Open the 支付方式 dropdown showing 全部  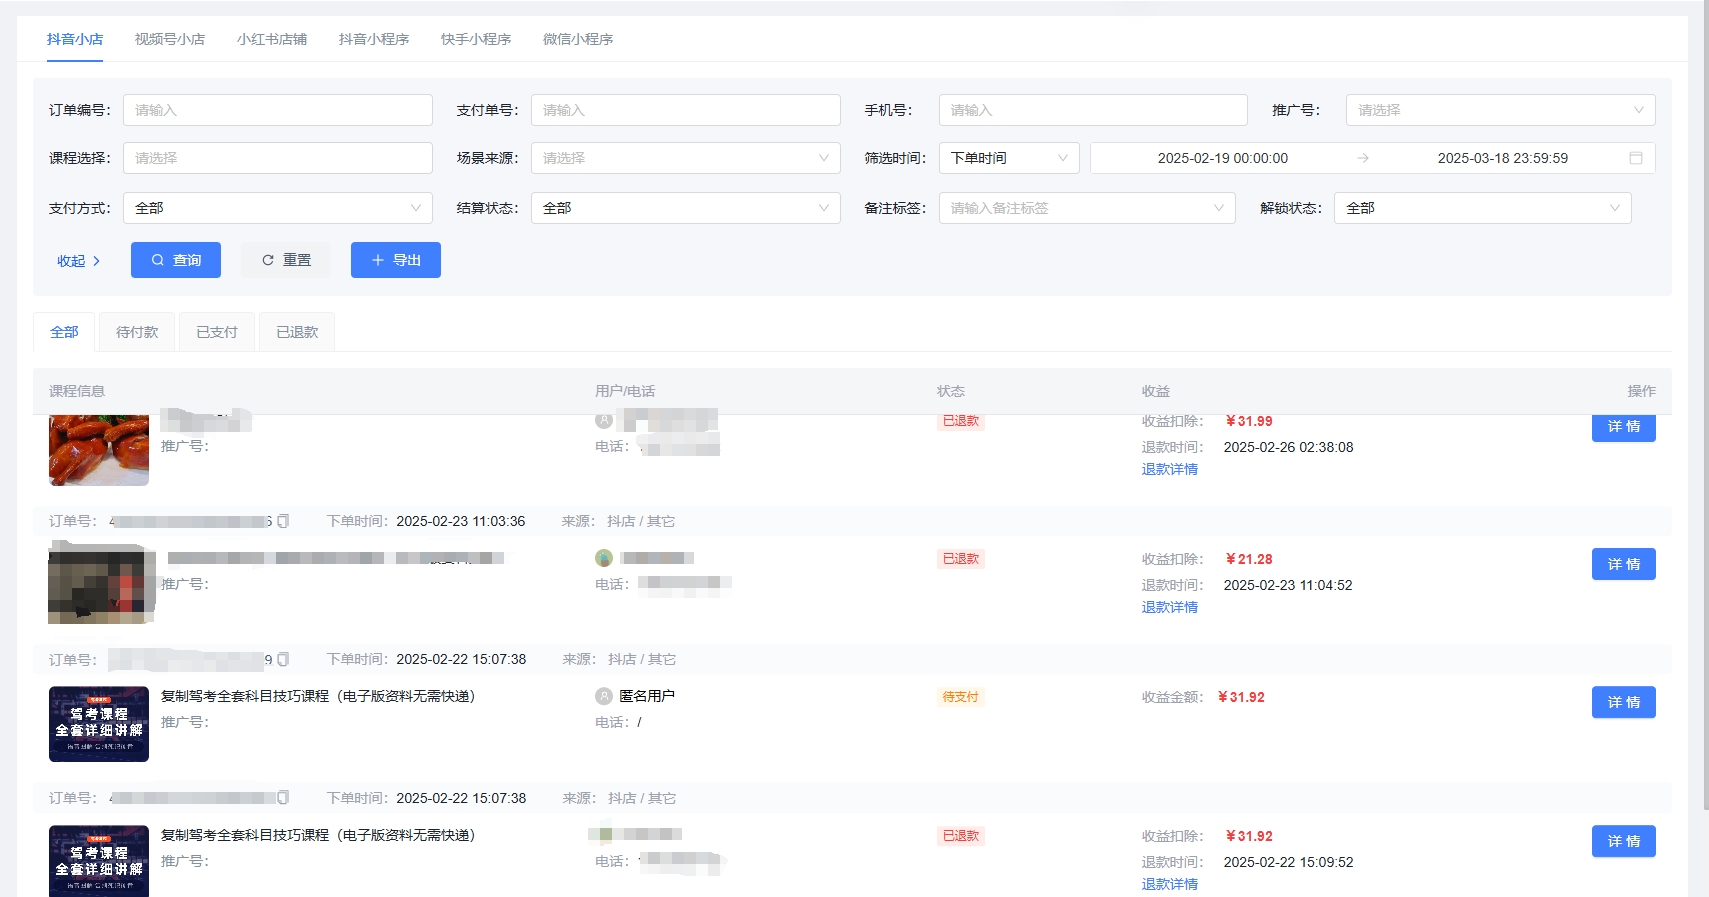tap(277, 208)
